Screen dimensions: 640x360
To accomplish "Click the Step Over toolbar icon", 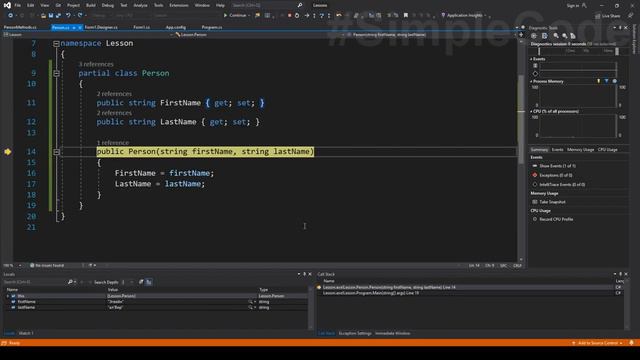I will coord(322,16).
